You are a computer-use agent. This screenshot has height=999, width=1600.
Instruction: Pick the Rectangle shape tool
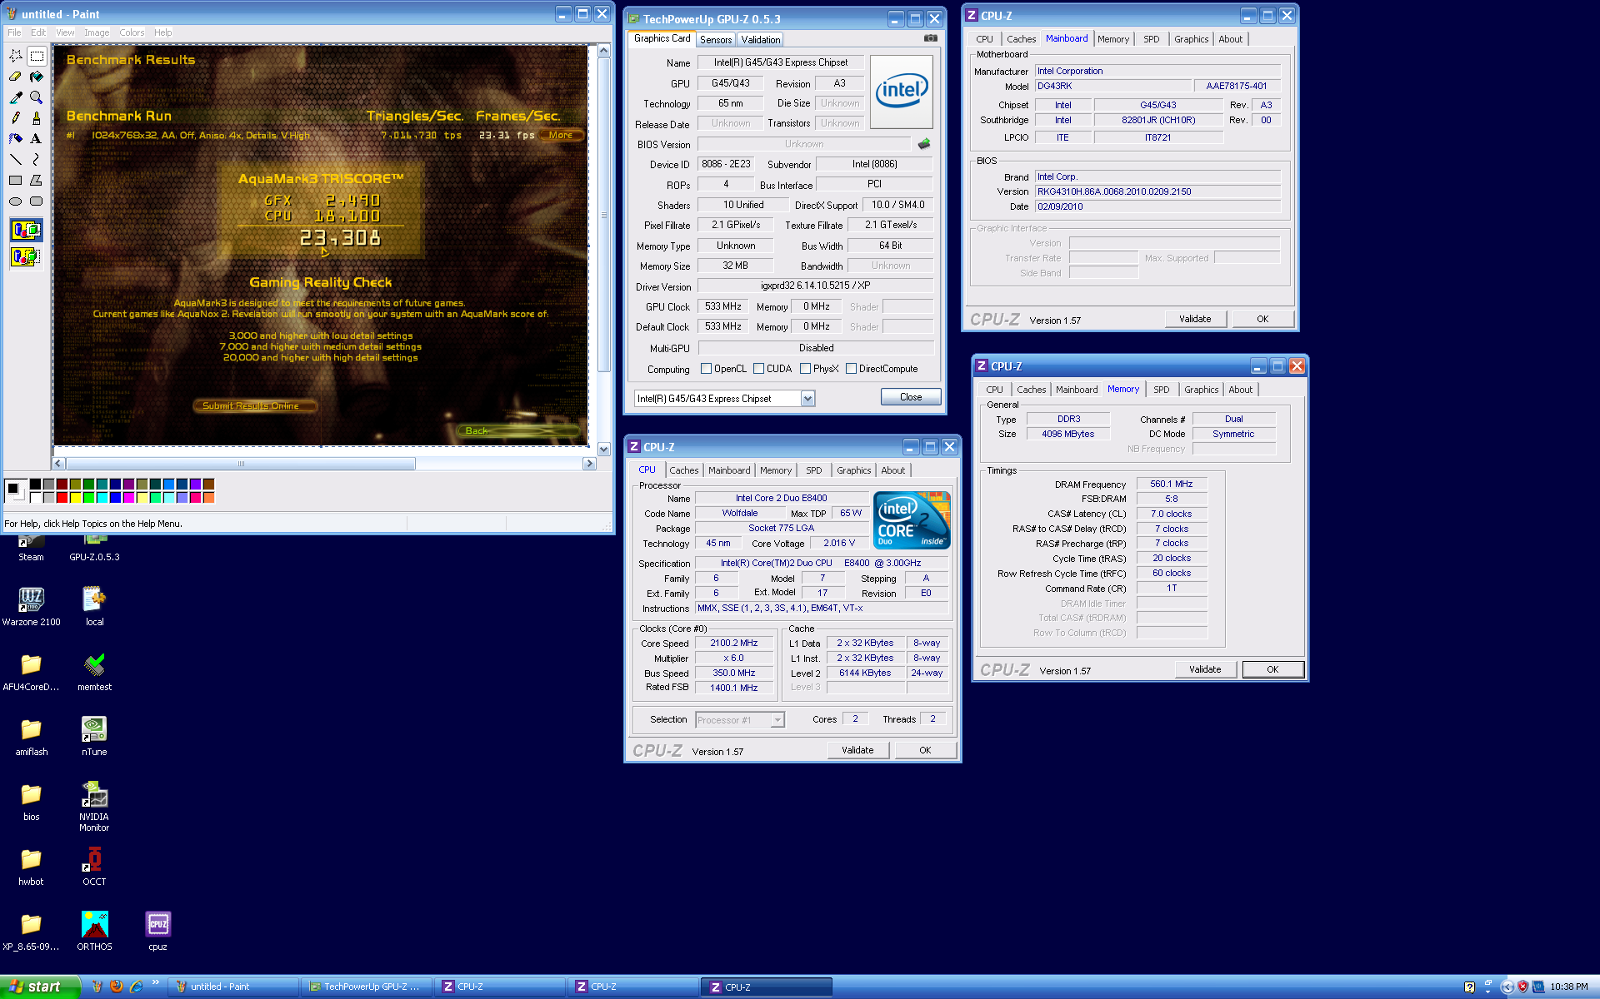[x=16, y=181]
